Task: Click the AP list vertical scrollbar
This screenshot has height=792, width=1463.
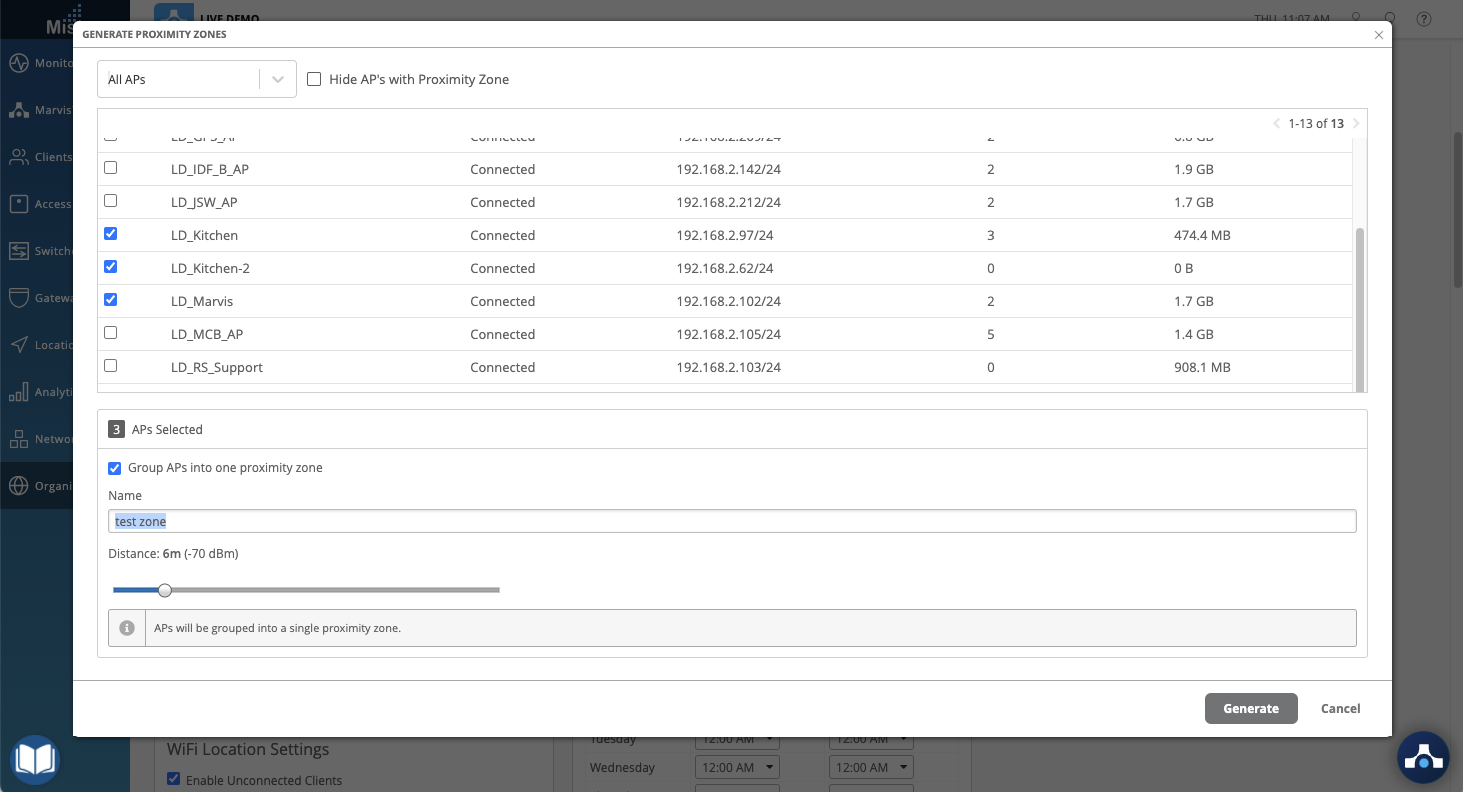Action: (x=1359, y=310)
